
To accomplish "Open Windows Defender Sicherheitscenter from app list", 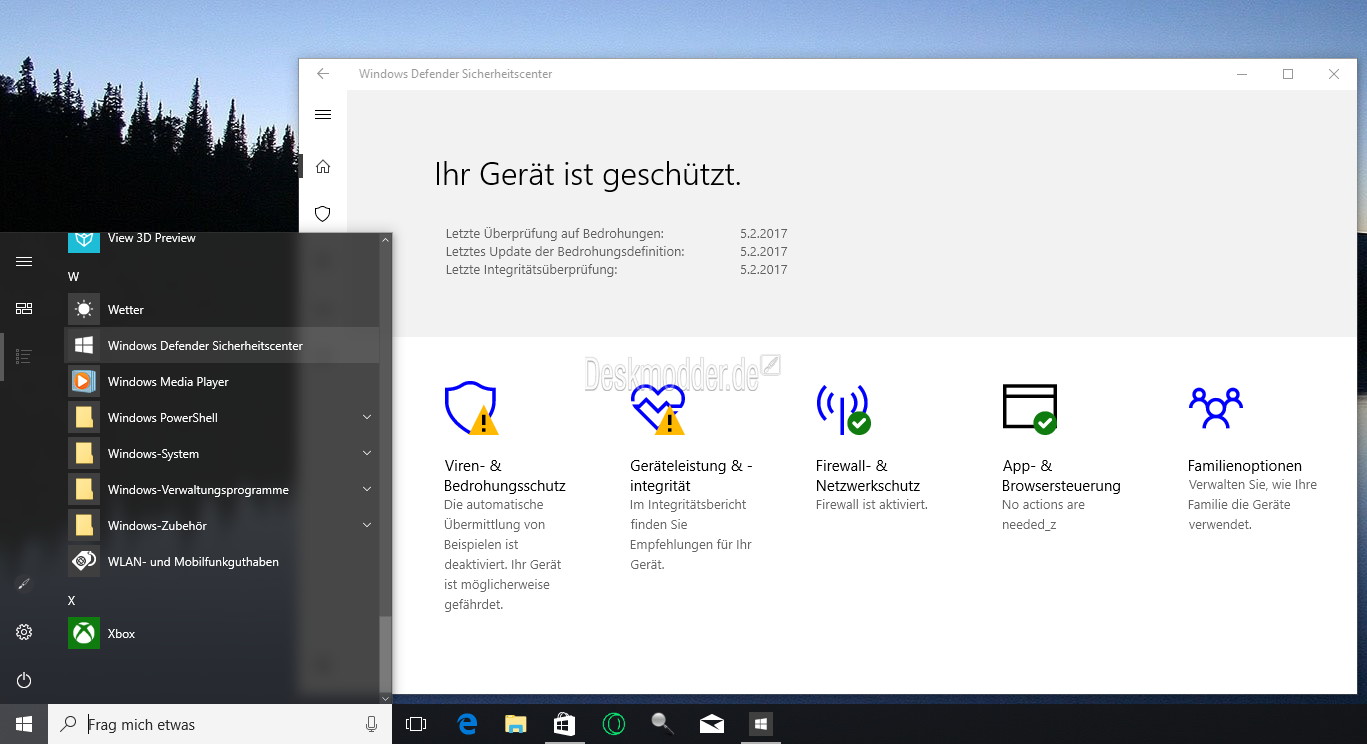I will (221, 346).
